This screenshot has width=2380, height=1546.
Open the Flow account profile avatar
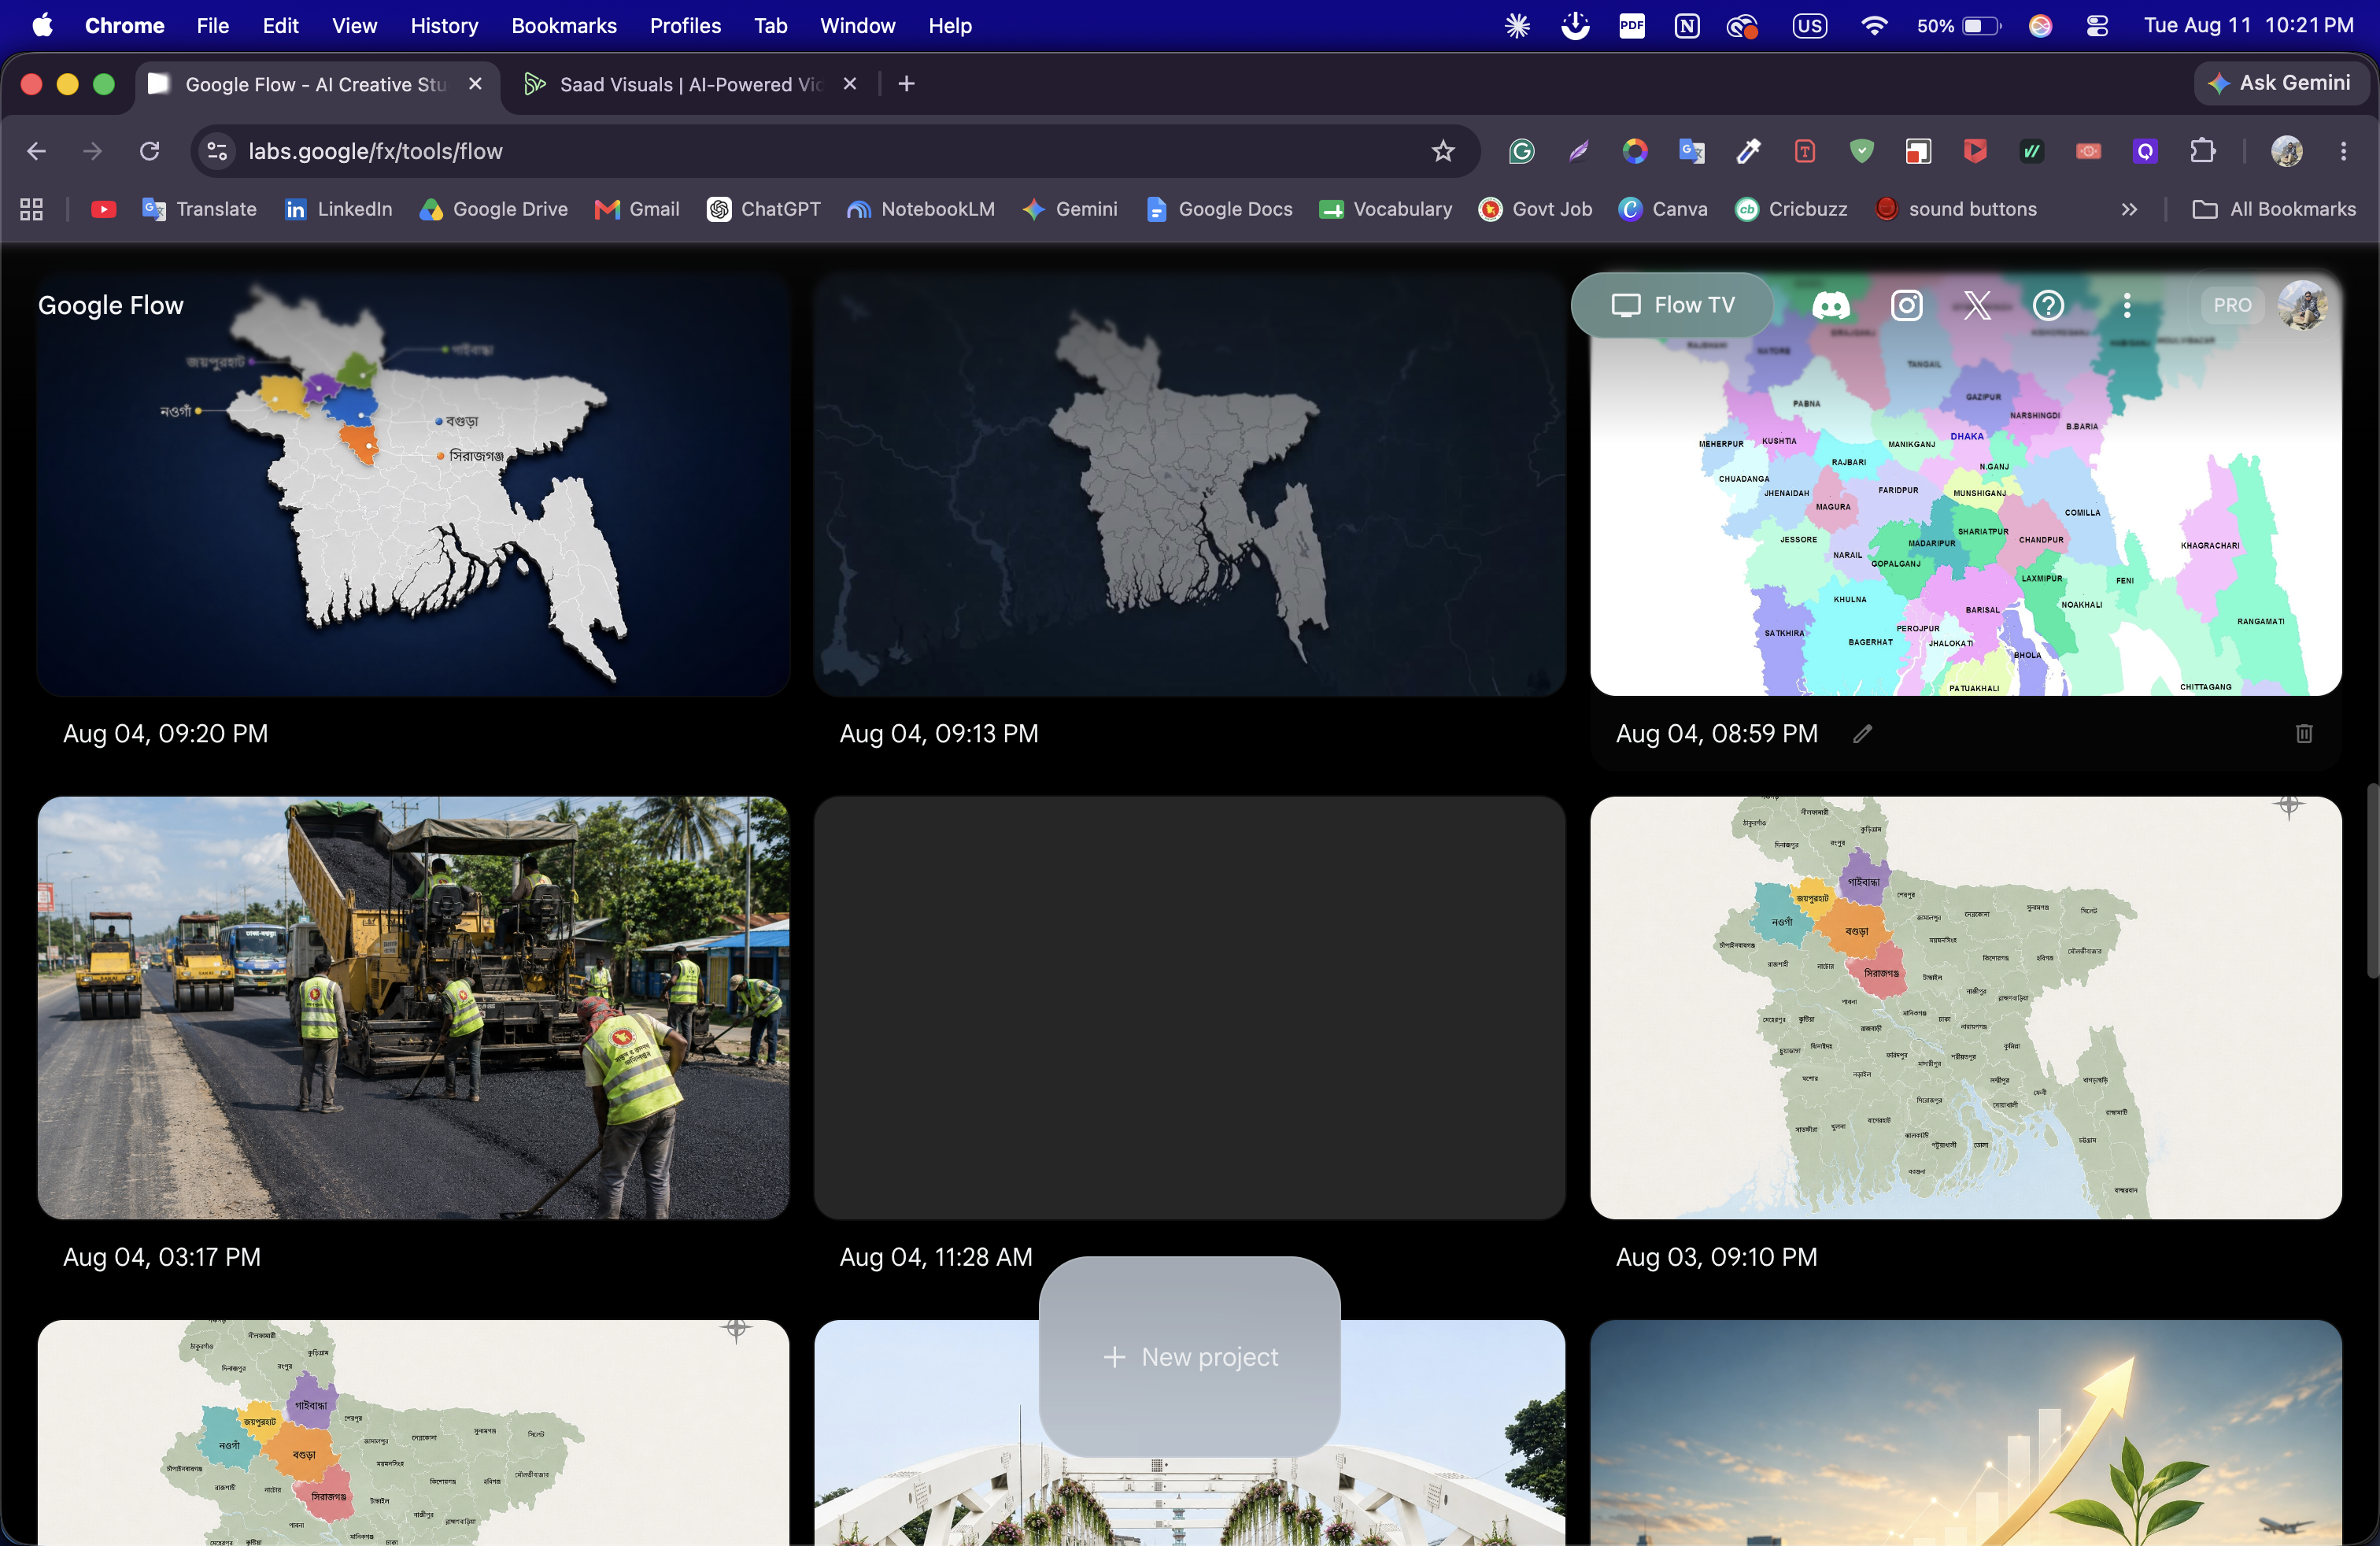(2302, 305)
